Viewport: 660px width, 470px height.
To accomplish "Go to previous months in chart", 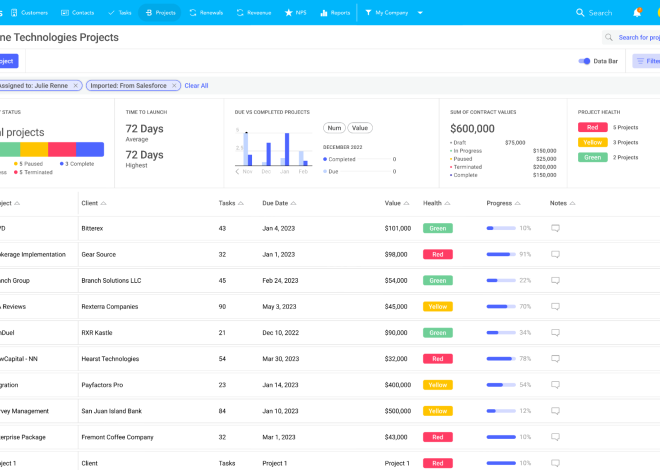I will 237,171.
